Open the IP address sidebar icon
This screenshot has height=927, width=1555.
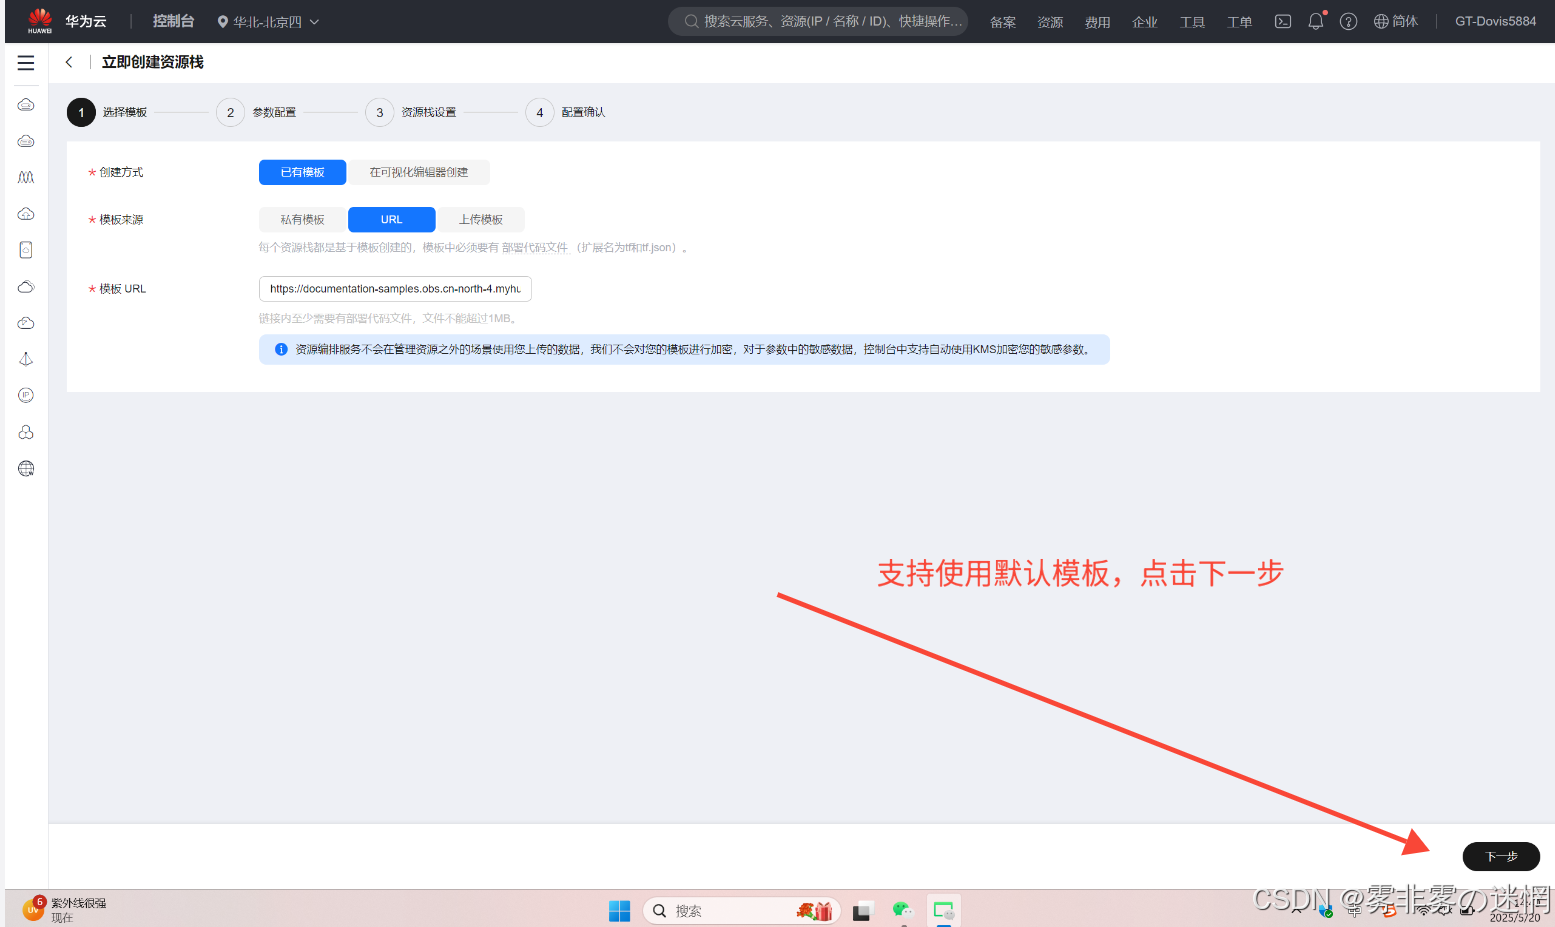click(26, 395)
